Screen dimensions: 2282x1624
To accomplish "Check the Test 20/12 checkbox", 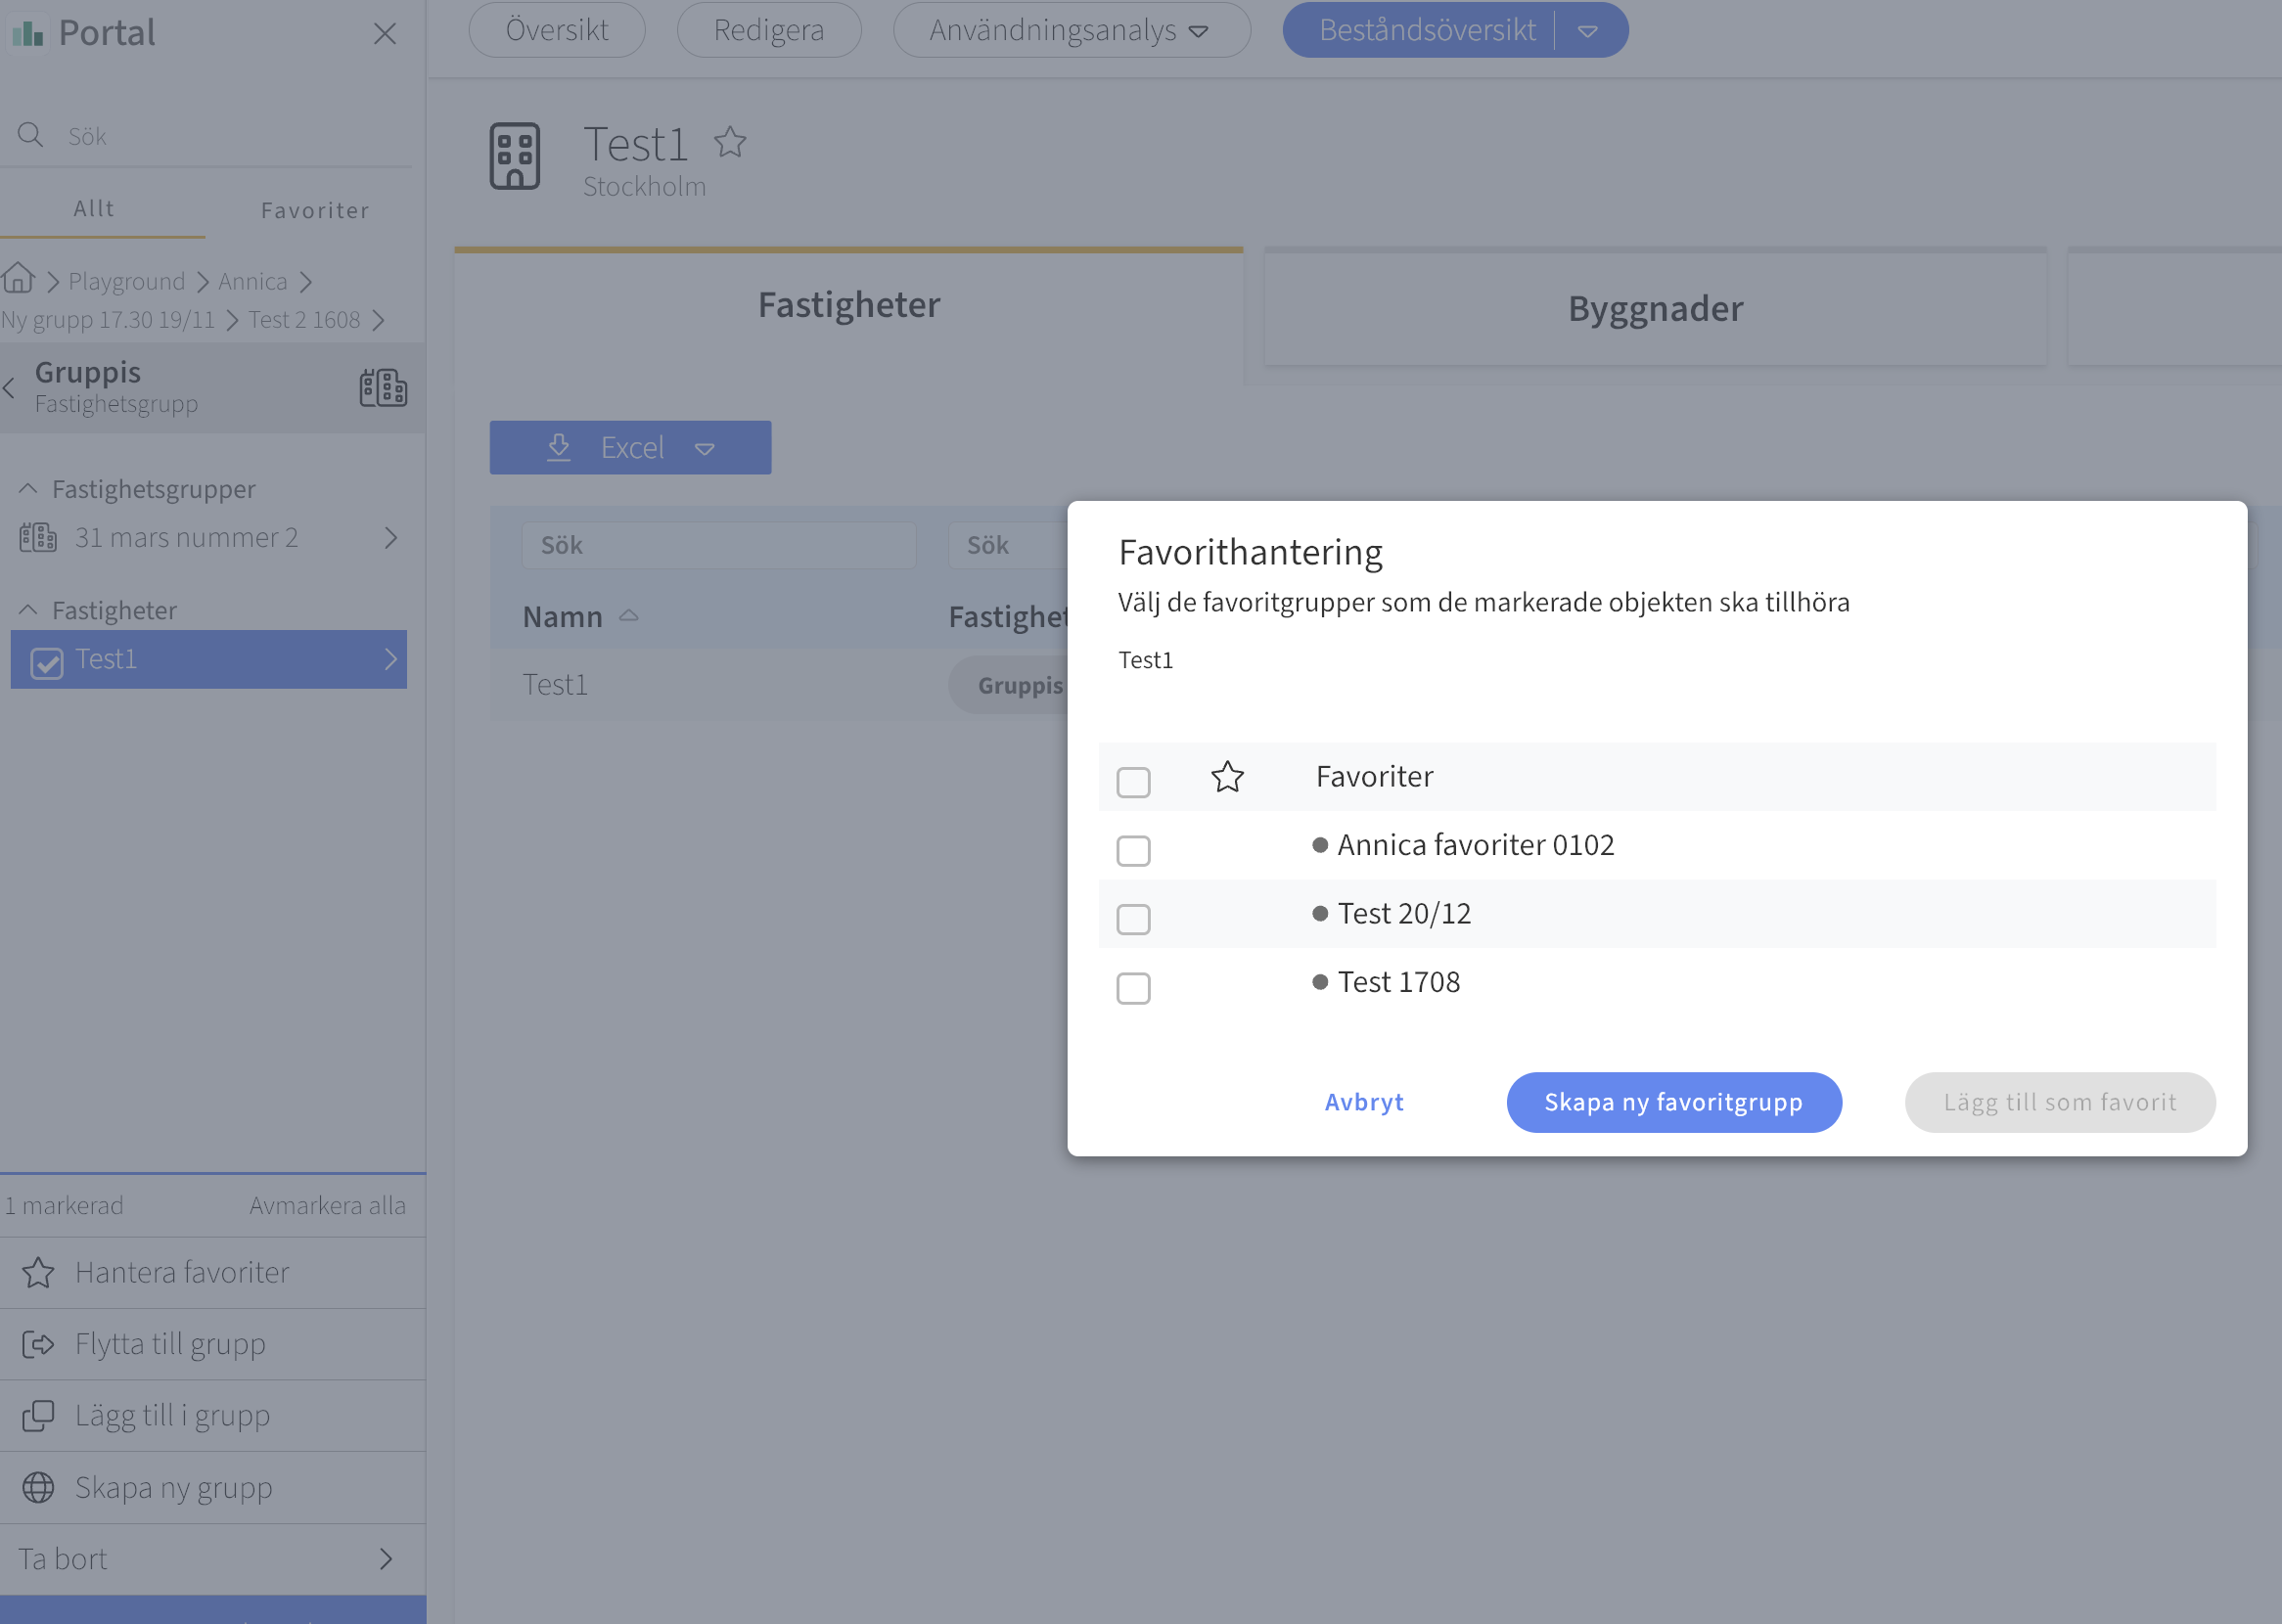I will click(x=1133, y=918).
